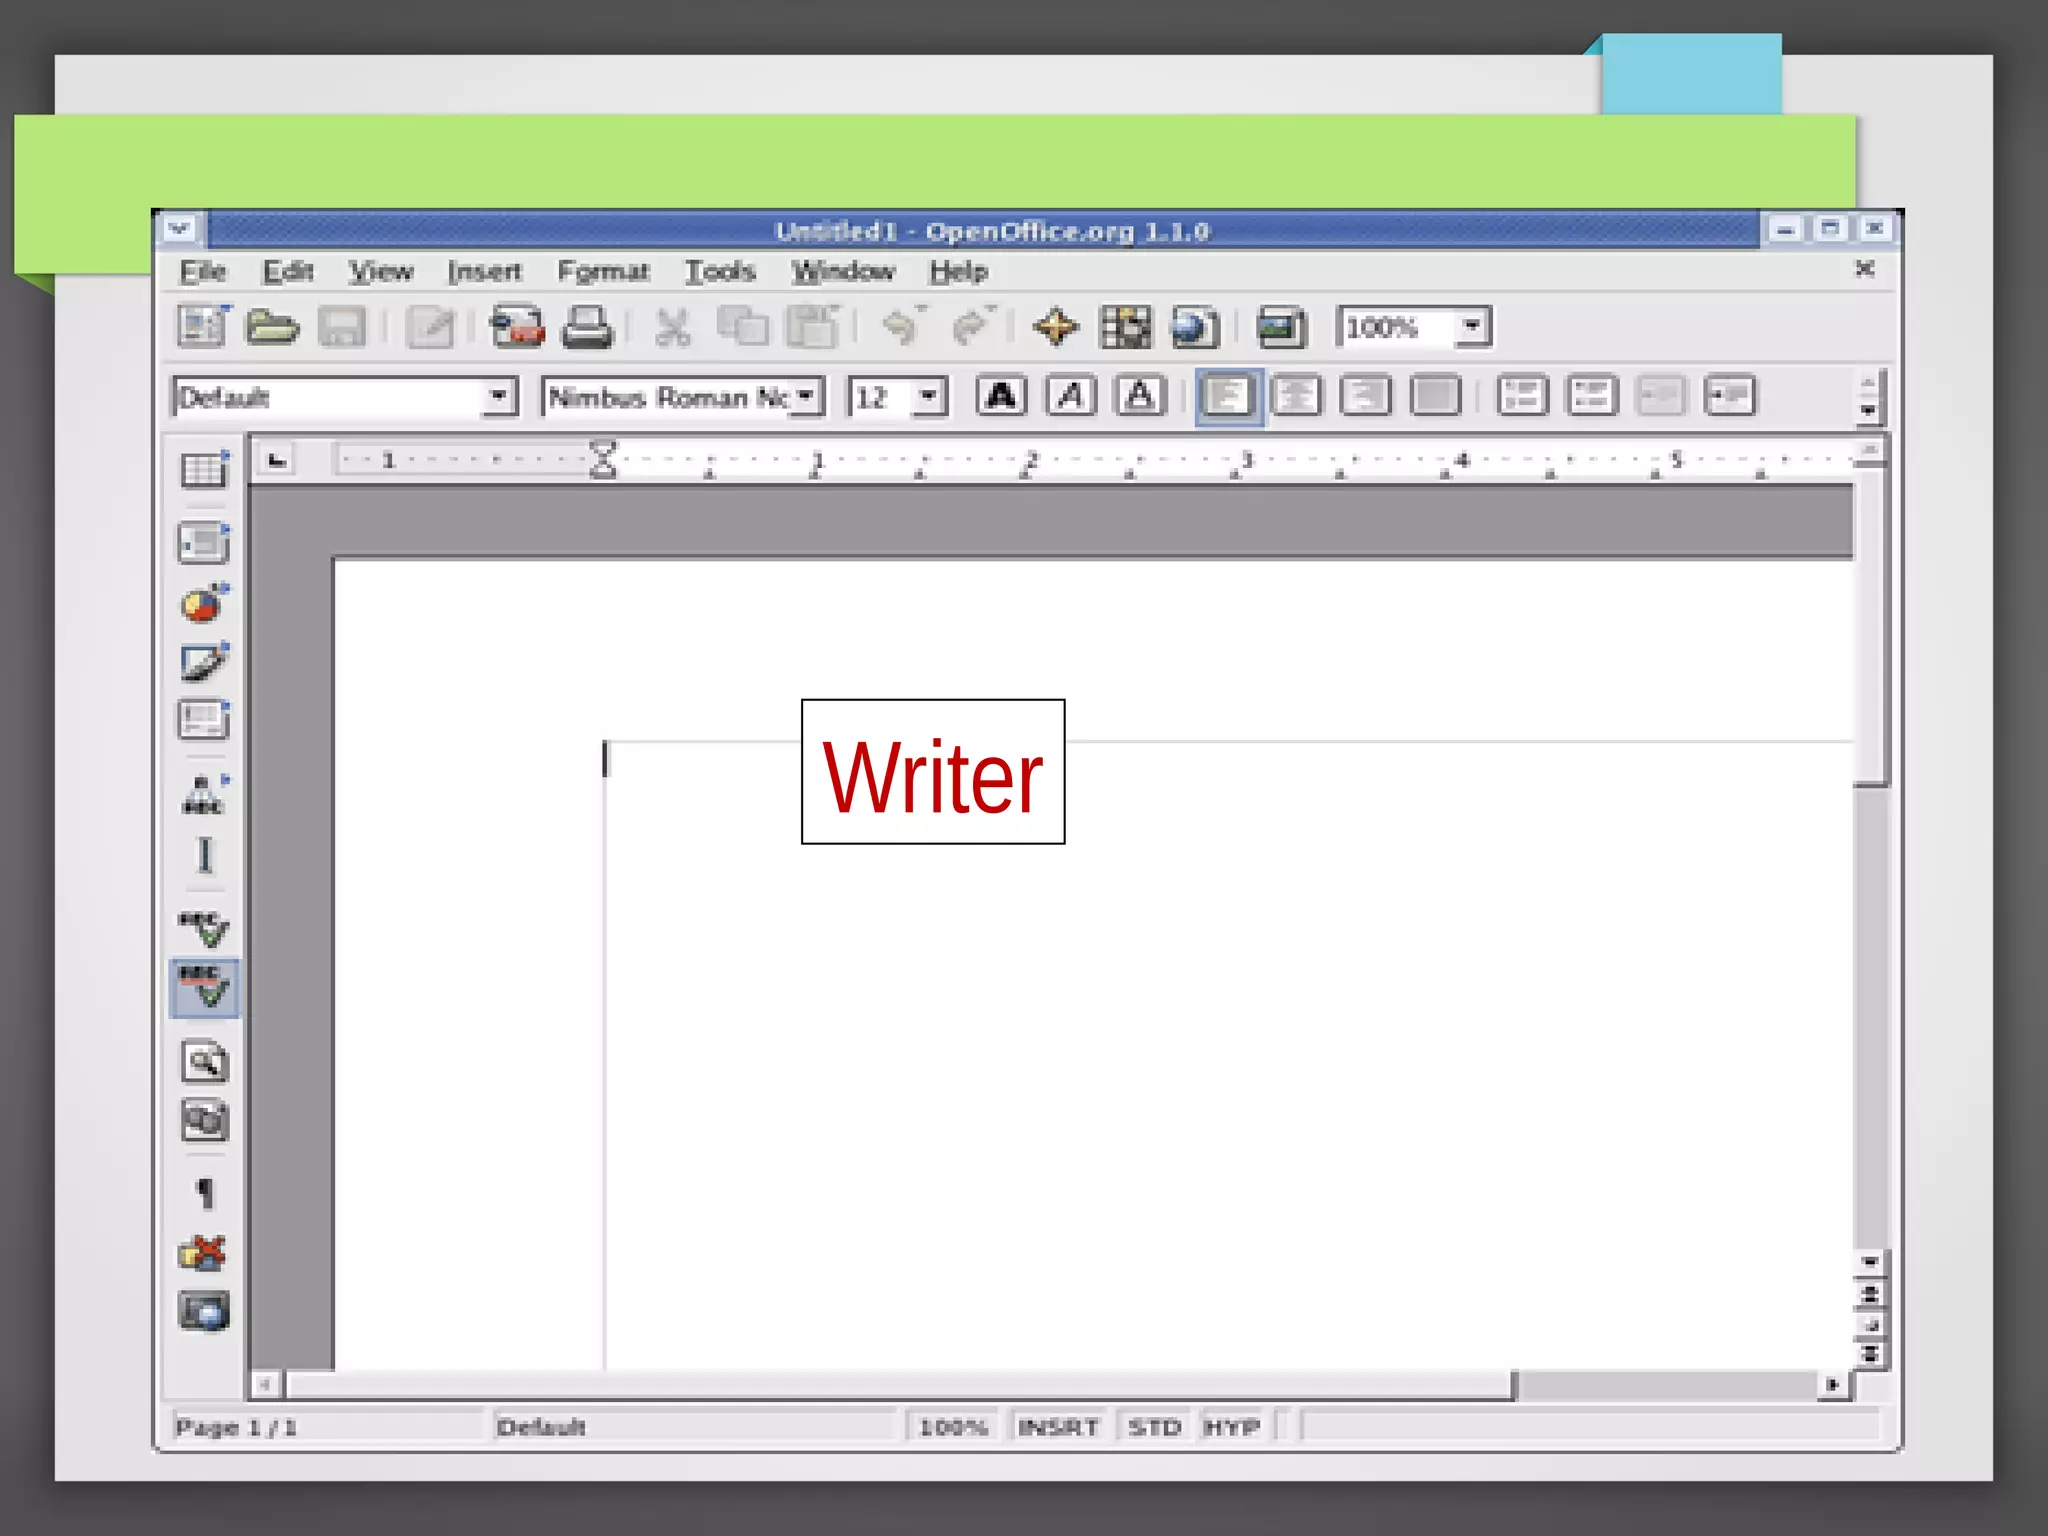
Task: Open a file with the folder icon
Action: coord(272,327)
